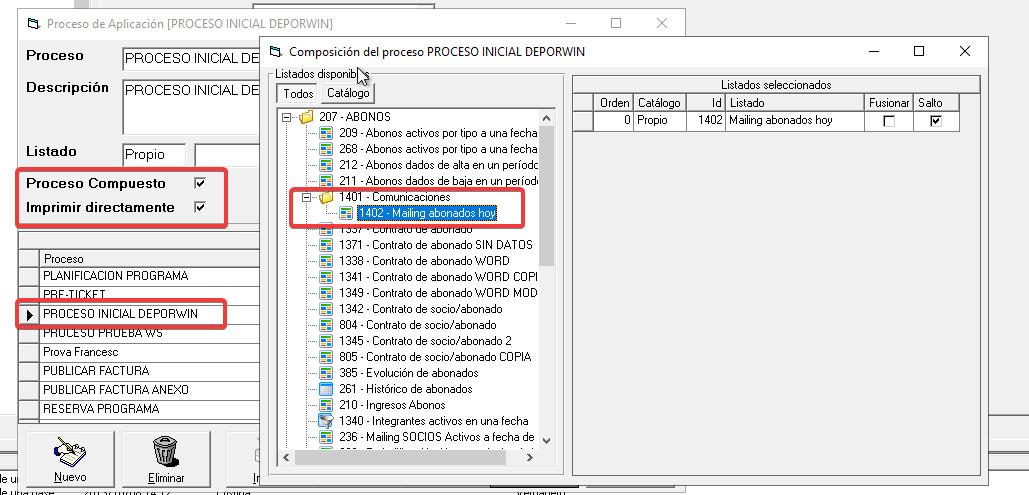Select row PUBLICAR FACTURA
Image resolution: width=1029 pixels, height=495 pixels.
(150, 371)
